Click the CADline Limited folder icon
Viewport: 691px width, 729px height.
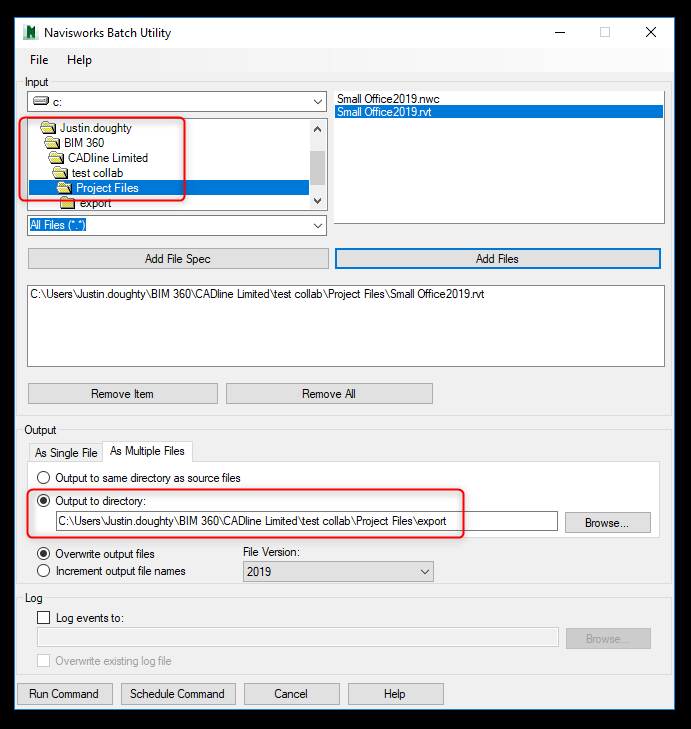[x=56, y=158]
